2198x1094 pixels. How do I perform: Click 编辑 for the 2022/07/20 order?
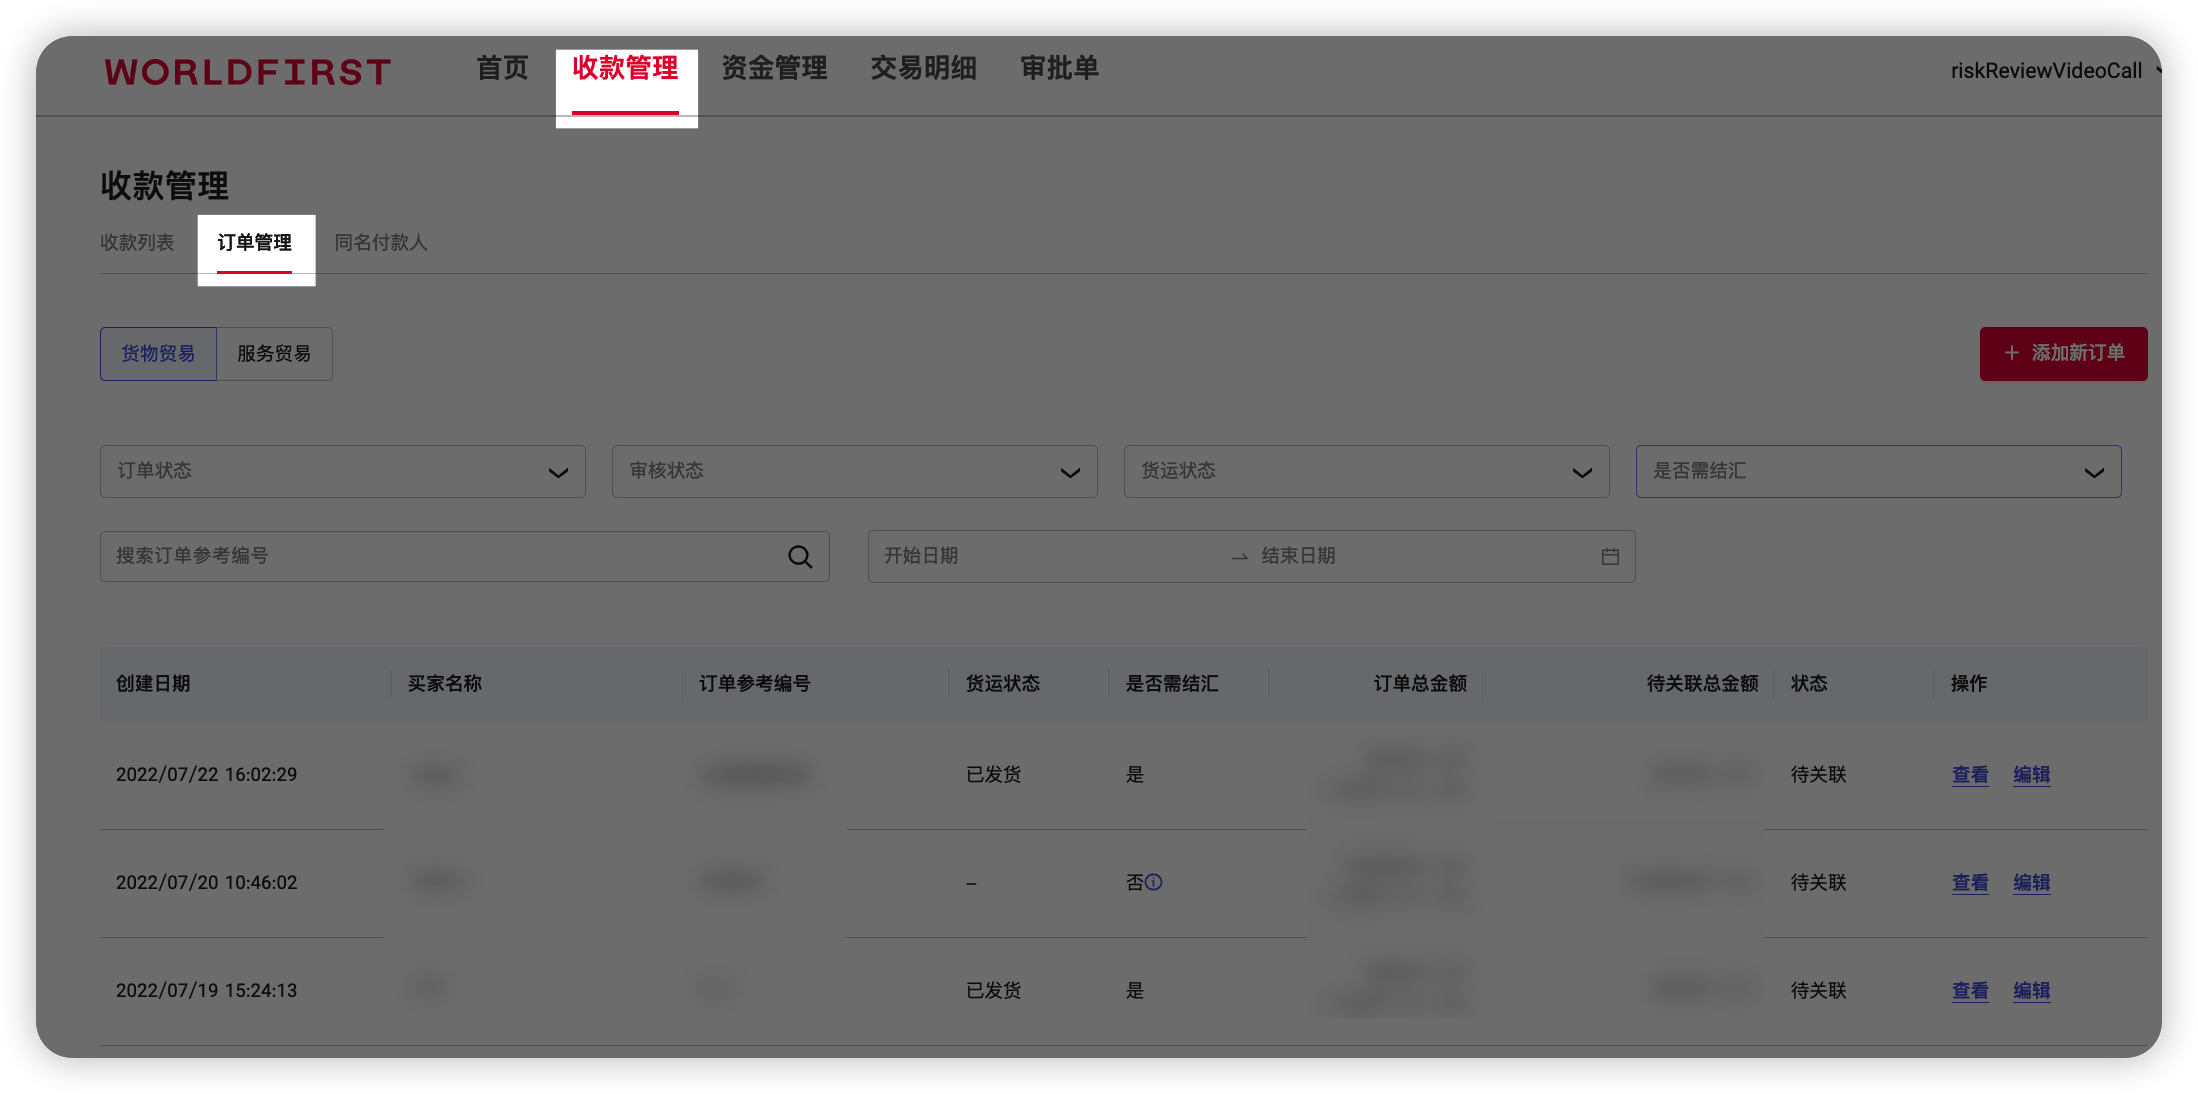[x=2031, y=883]
